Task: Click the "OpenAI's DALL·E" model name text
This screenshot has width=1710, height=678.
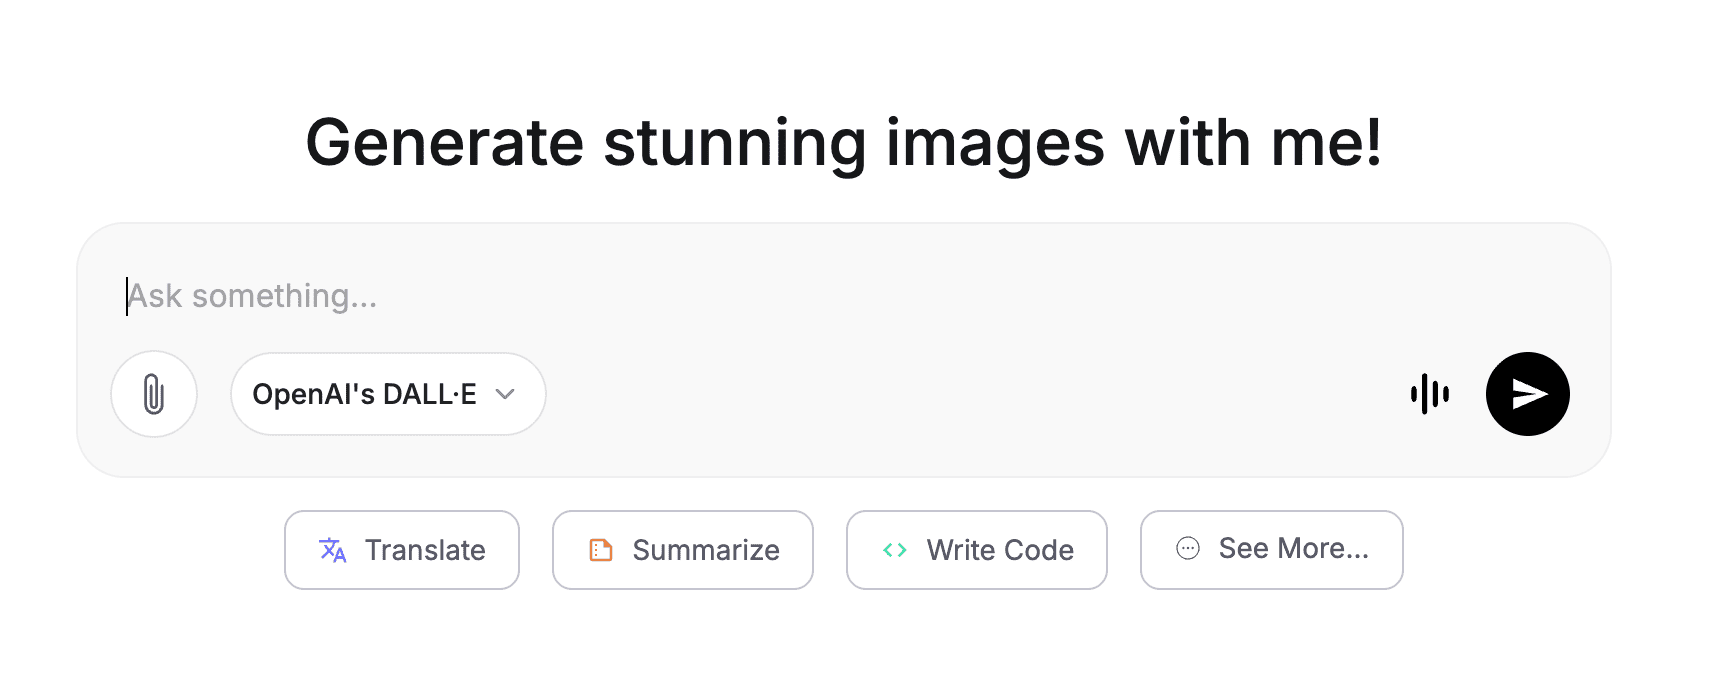Action: pyautogui.click(x=364, y=394)
